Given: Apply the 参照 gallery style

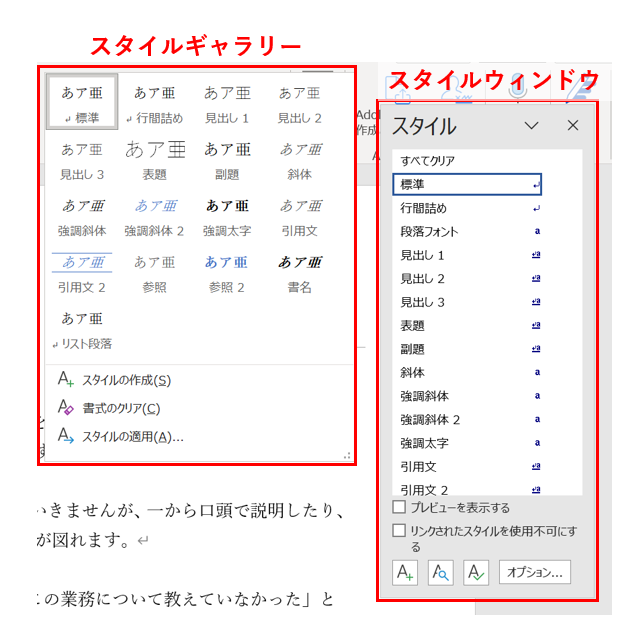Looking at the screenshot, I should click(x=154, y=274).
